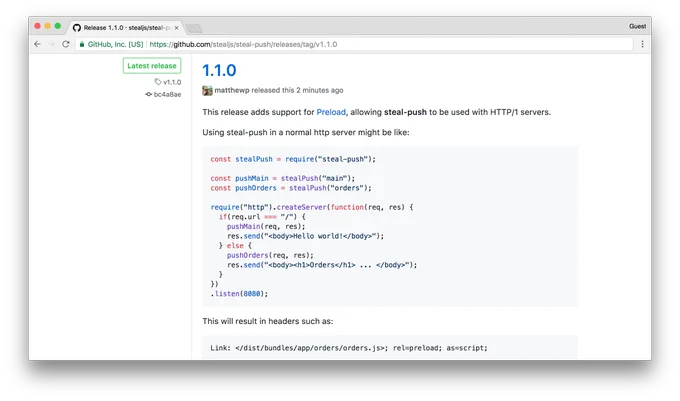The height and width of the screenshot is (401, 680).
Task: Click the '<h1>Orders</h1>' res.send code line
Action: (x=322, y=265)
